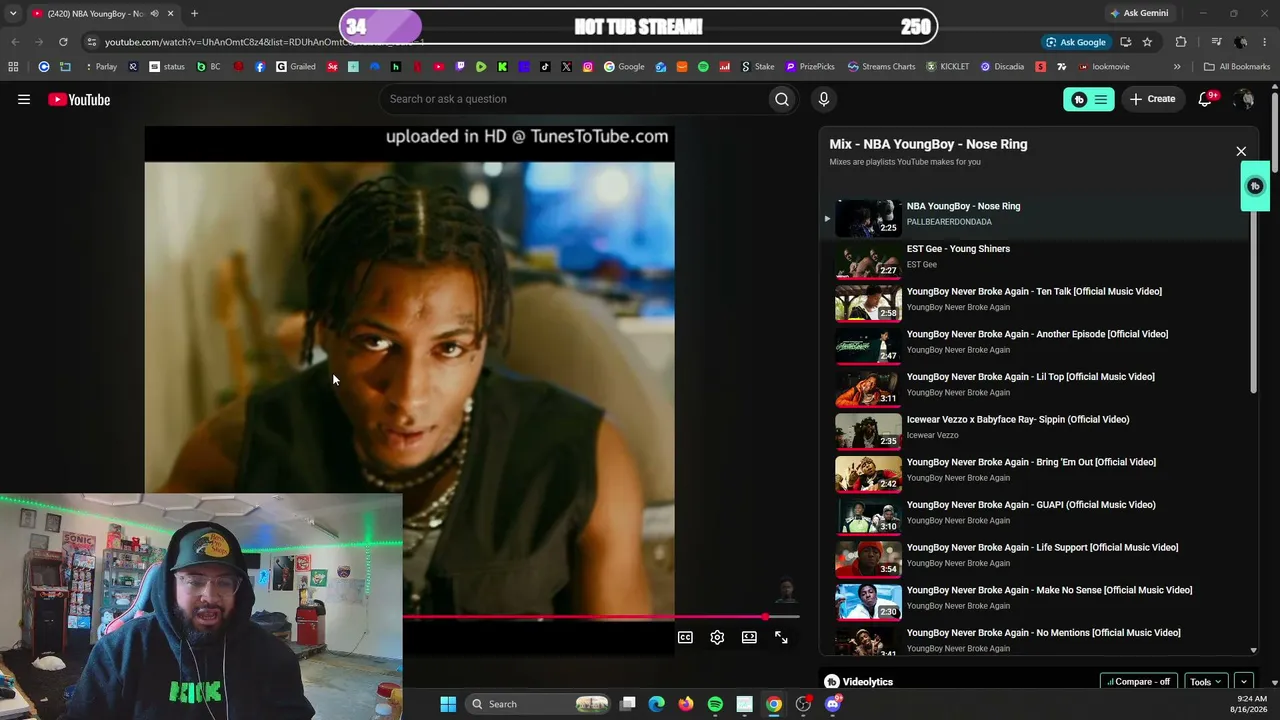Seek using the video progress bar
This screenshot has width=1280, height=720.
pyautogui.click(x=601, y=617)
